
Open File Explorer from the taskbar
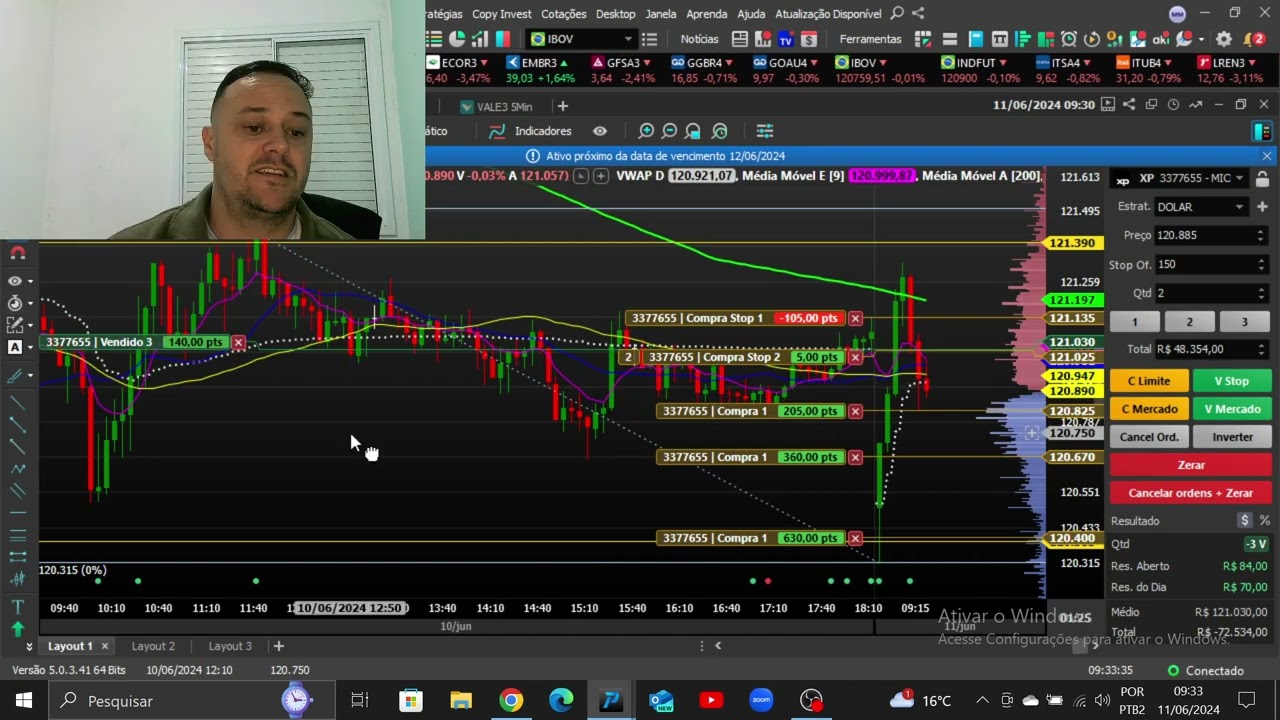point(461,700)
